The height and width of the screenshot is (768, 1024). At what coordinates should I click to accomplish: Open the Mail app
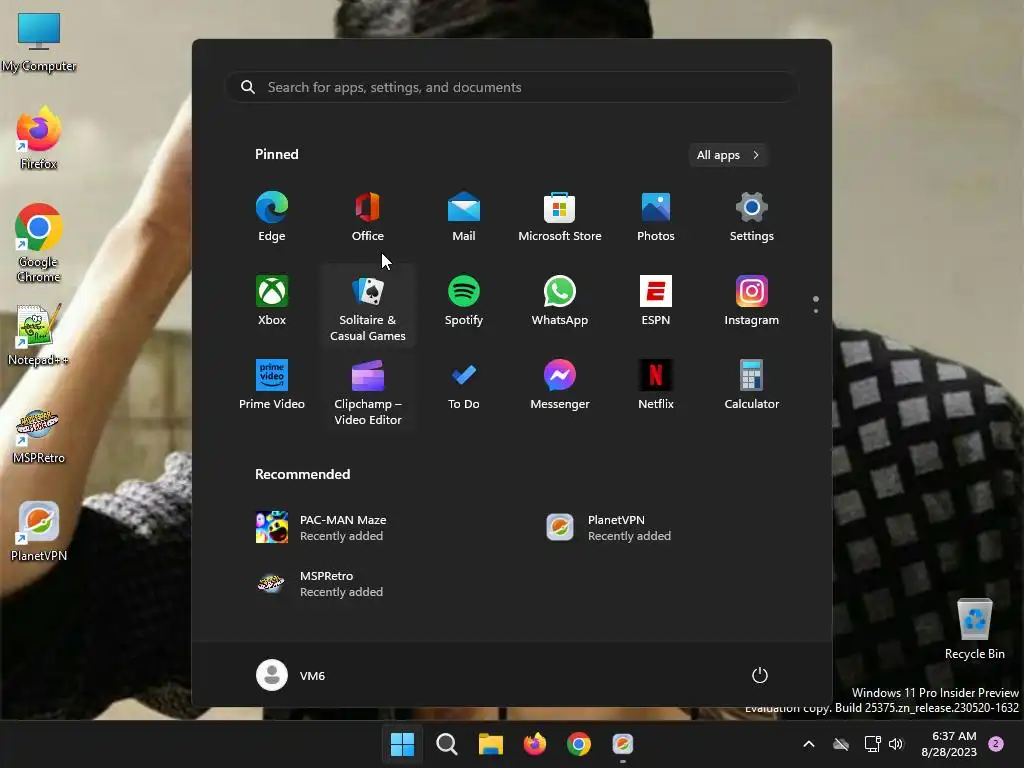pos(464,217)
